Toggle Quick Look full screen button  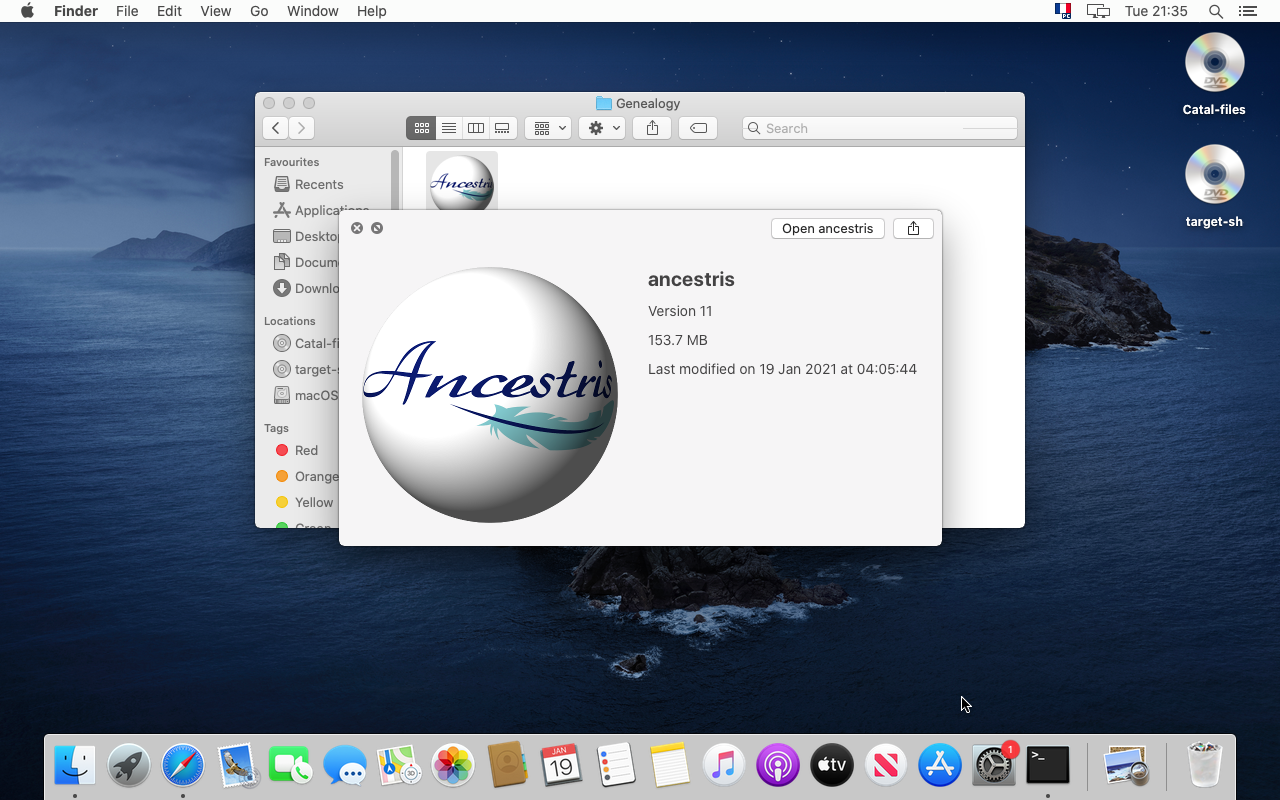pos(377,228)
